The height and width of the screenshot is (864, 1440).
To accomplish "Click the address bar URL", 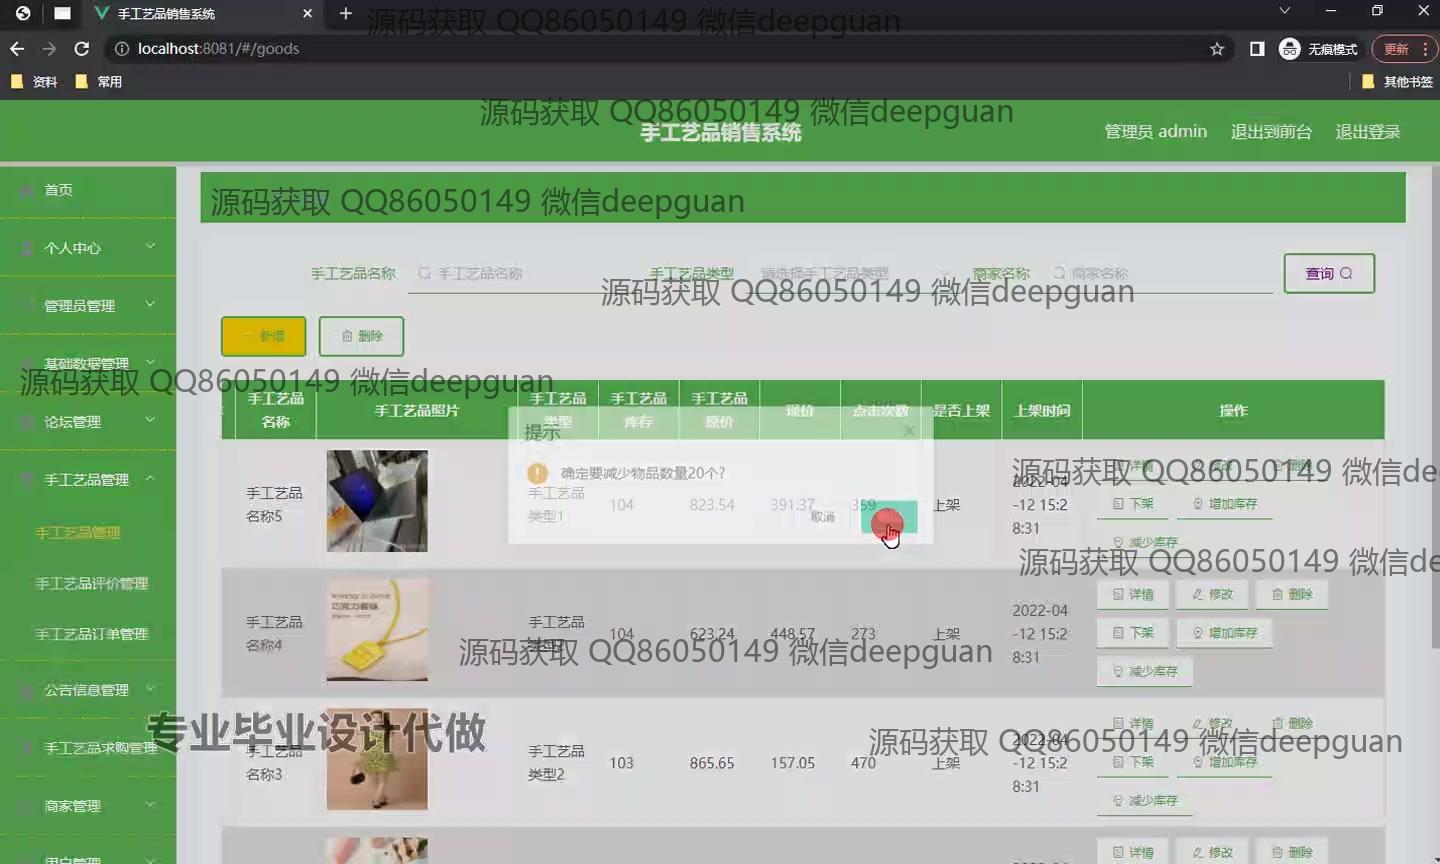I will (218, 48).
